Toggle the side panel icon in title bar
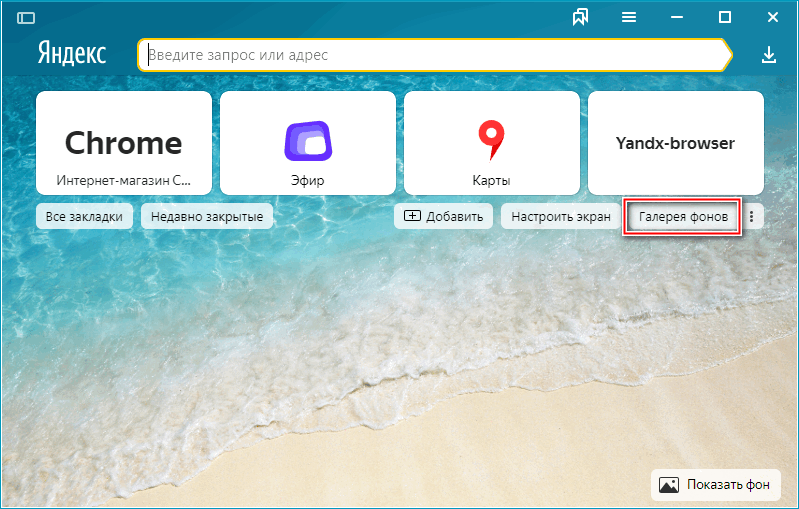This screenshot has height=509, width=799. [26, 17]
